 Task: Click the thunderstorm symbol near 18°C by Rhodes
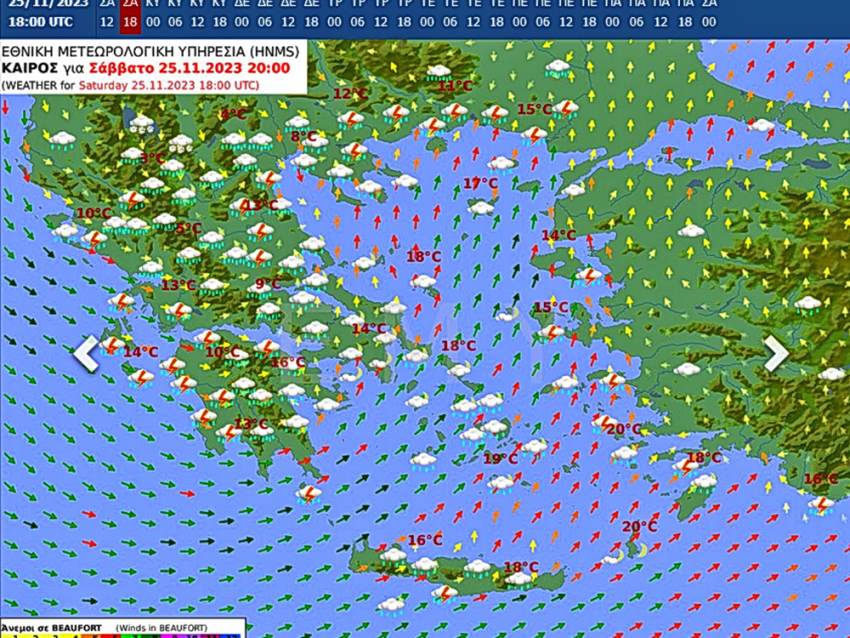[685, 465]
